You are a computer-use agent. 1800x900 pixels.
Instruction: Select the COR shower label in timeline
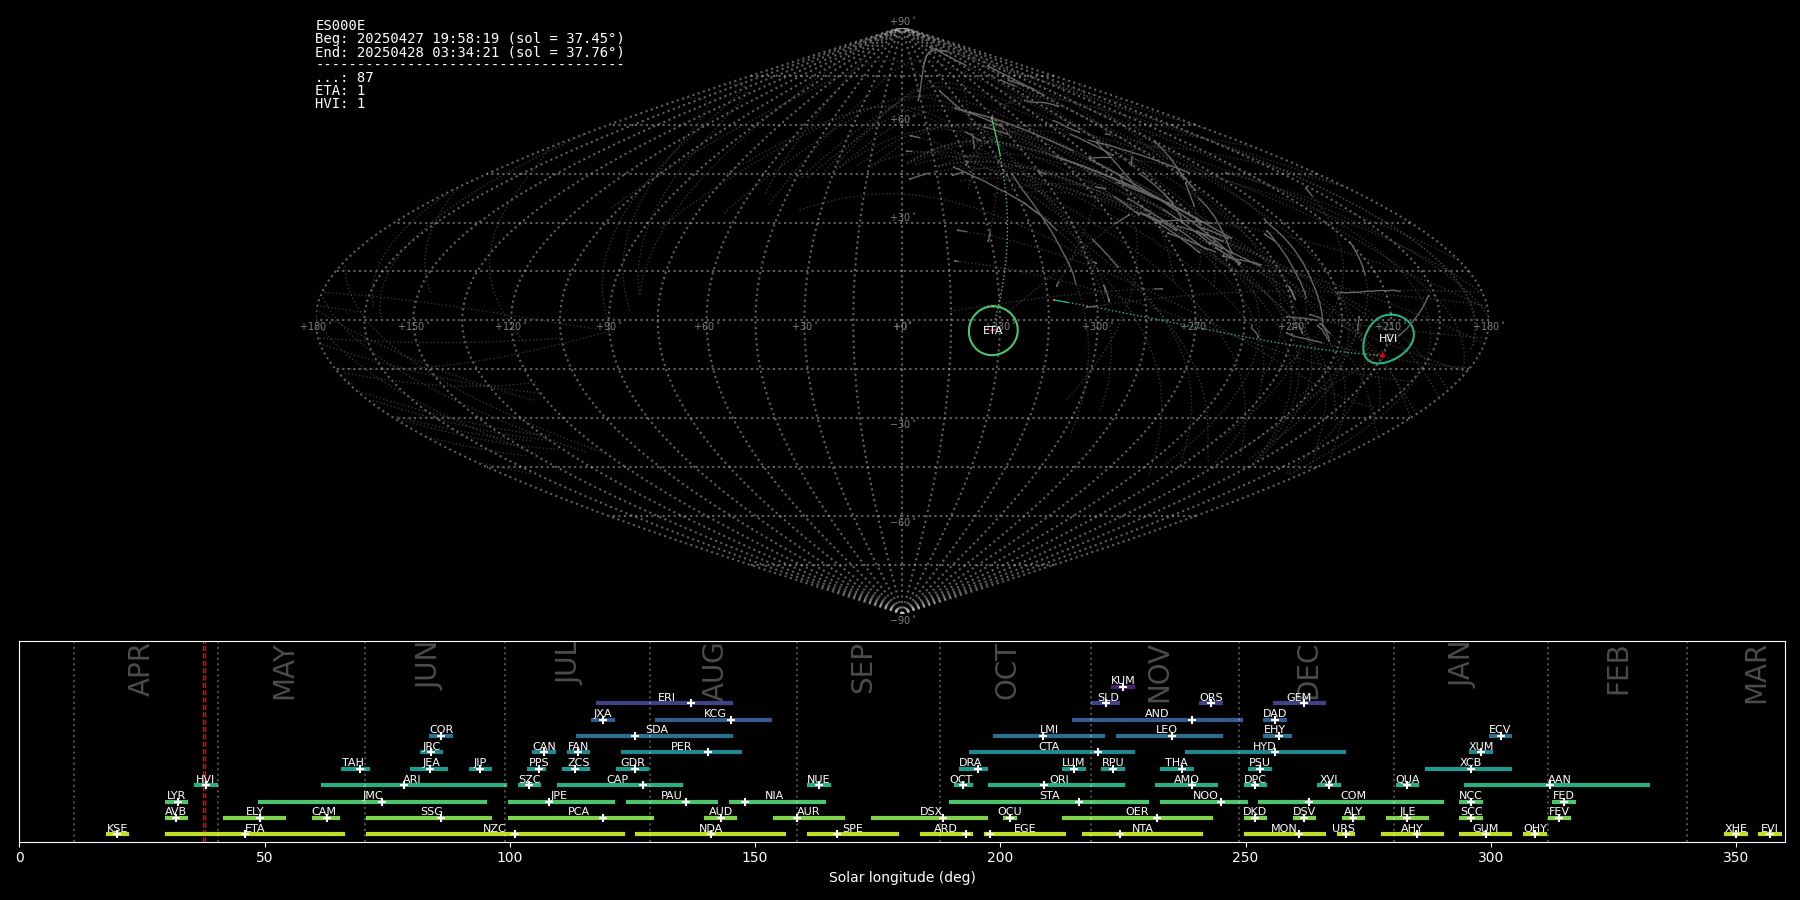coord(441,730)
